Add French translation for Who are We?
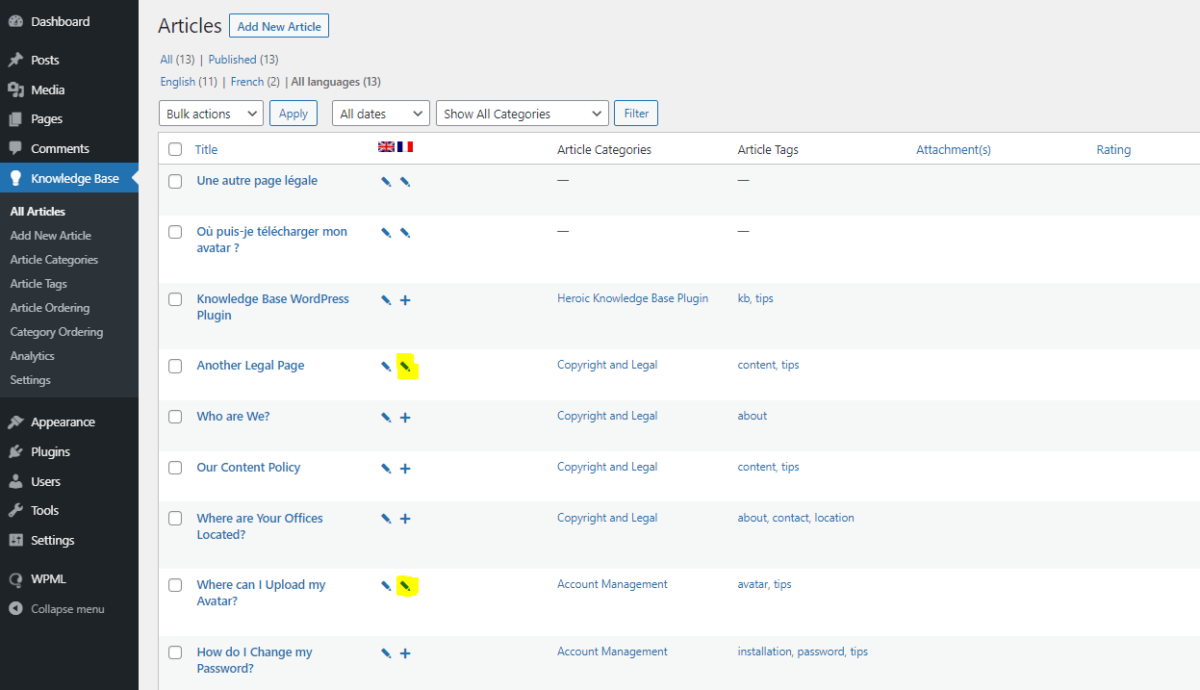The width and height of the screenshot is (1200, 690). click(405, 418)
